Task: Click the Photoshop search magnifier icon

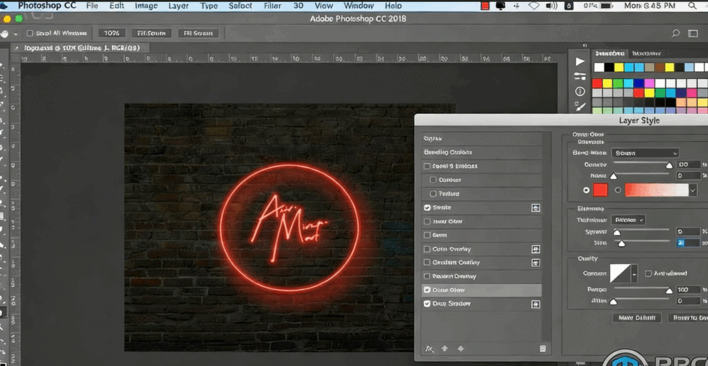Action: 675,33
